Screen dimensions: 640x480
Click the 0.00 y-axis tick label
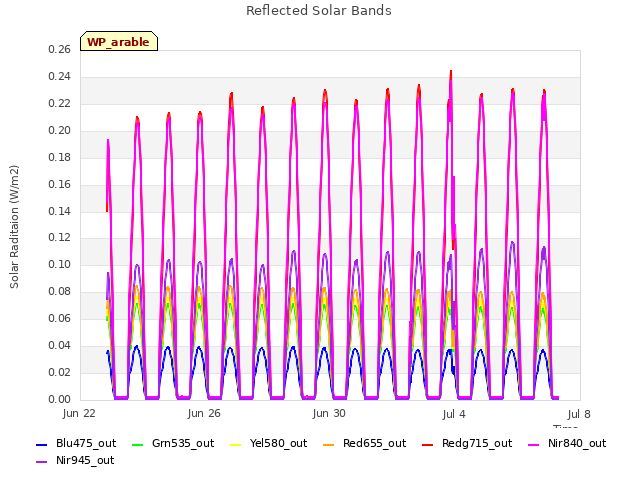point(59,400)
